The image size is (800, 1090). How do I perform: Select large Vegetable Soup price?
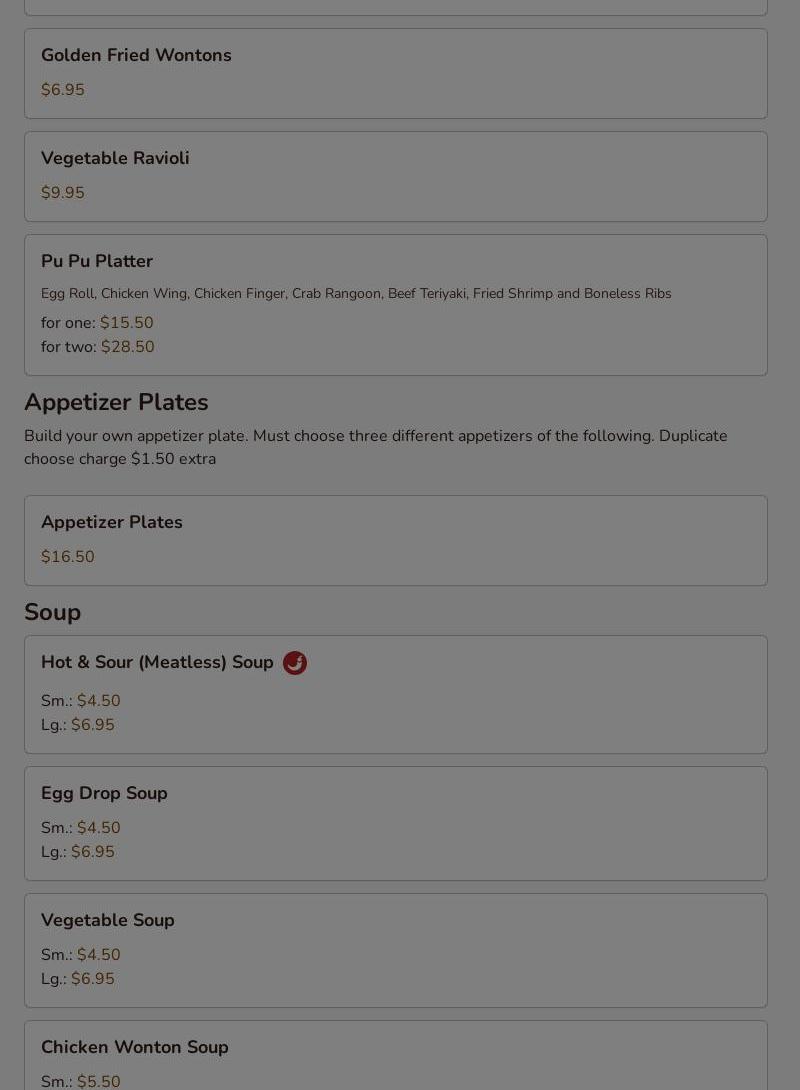(x=92, y=979)
